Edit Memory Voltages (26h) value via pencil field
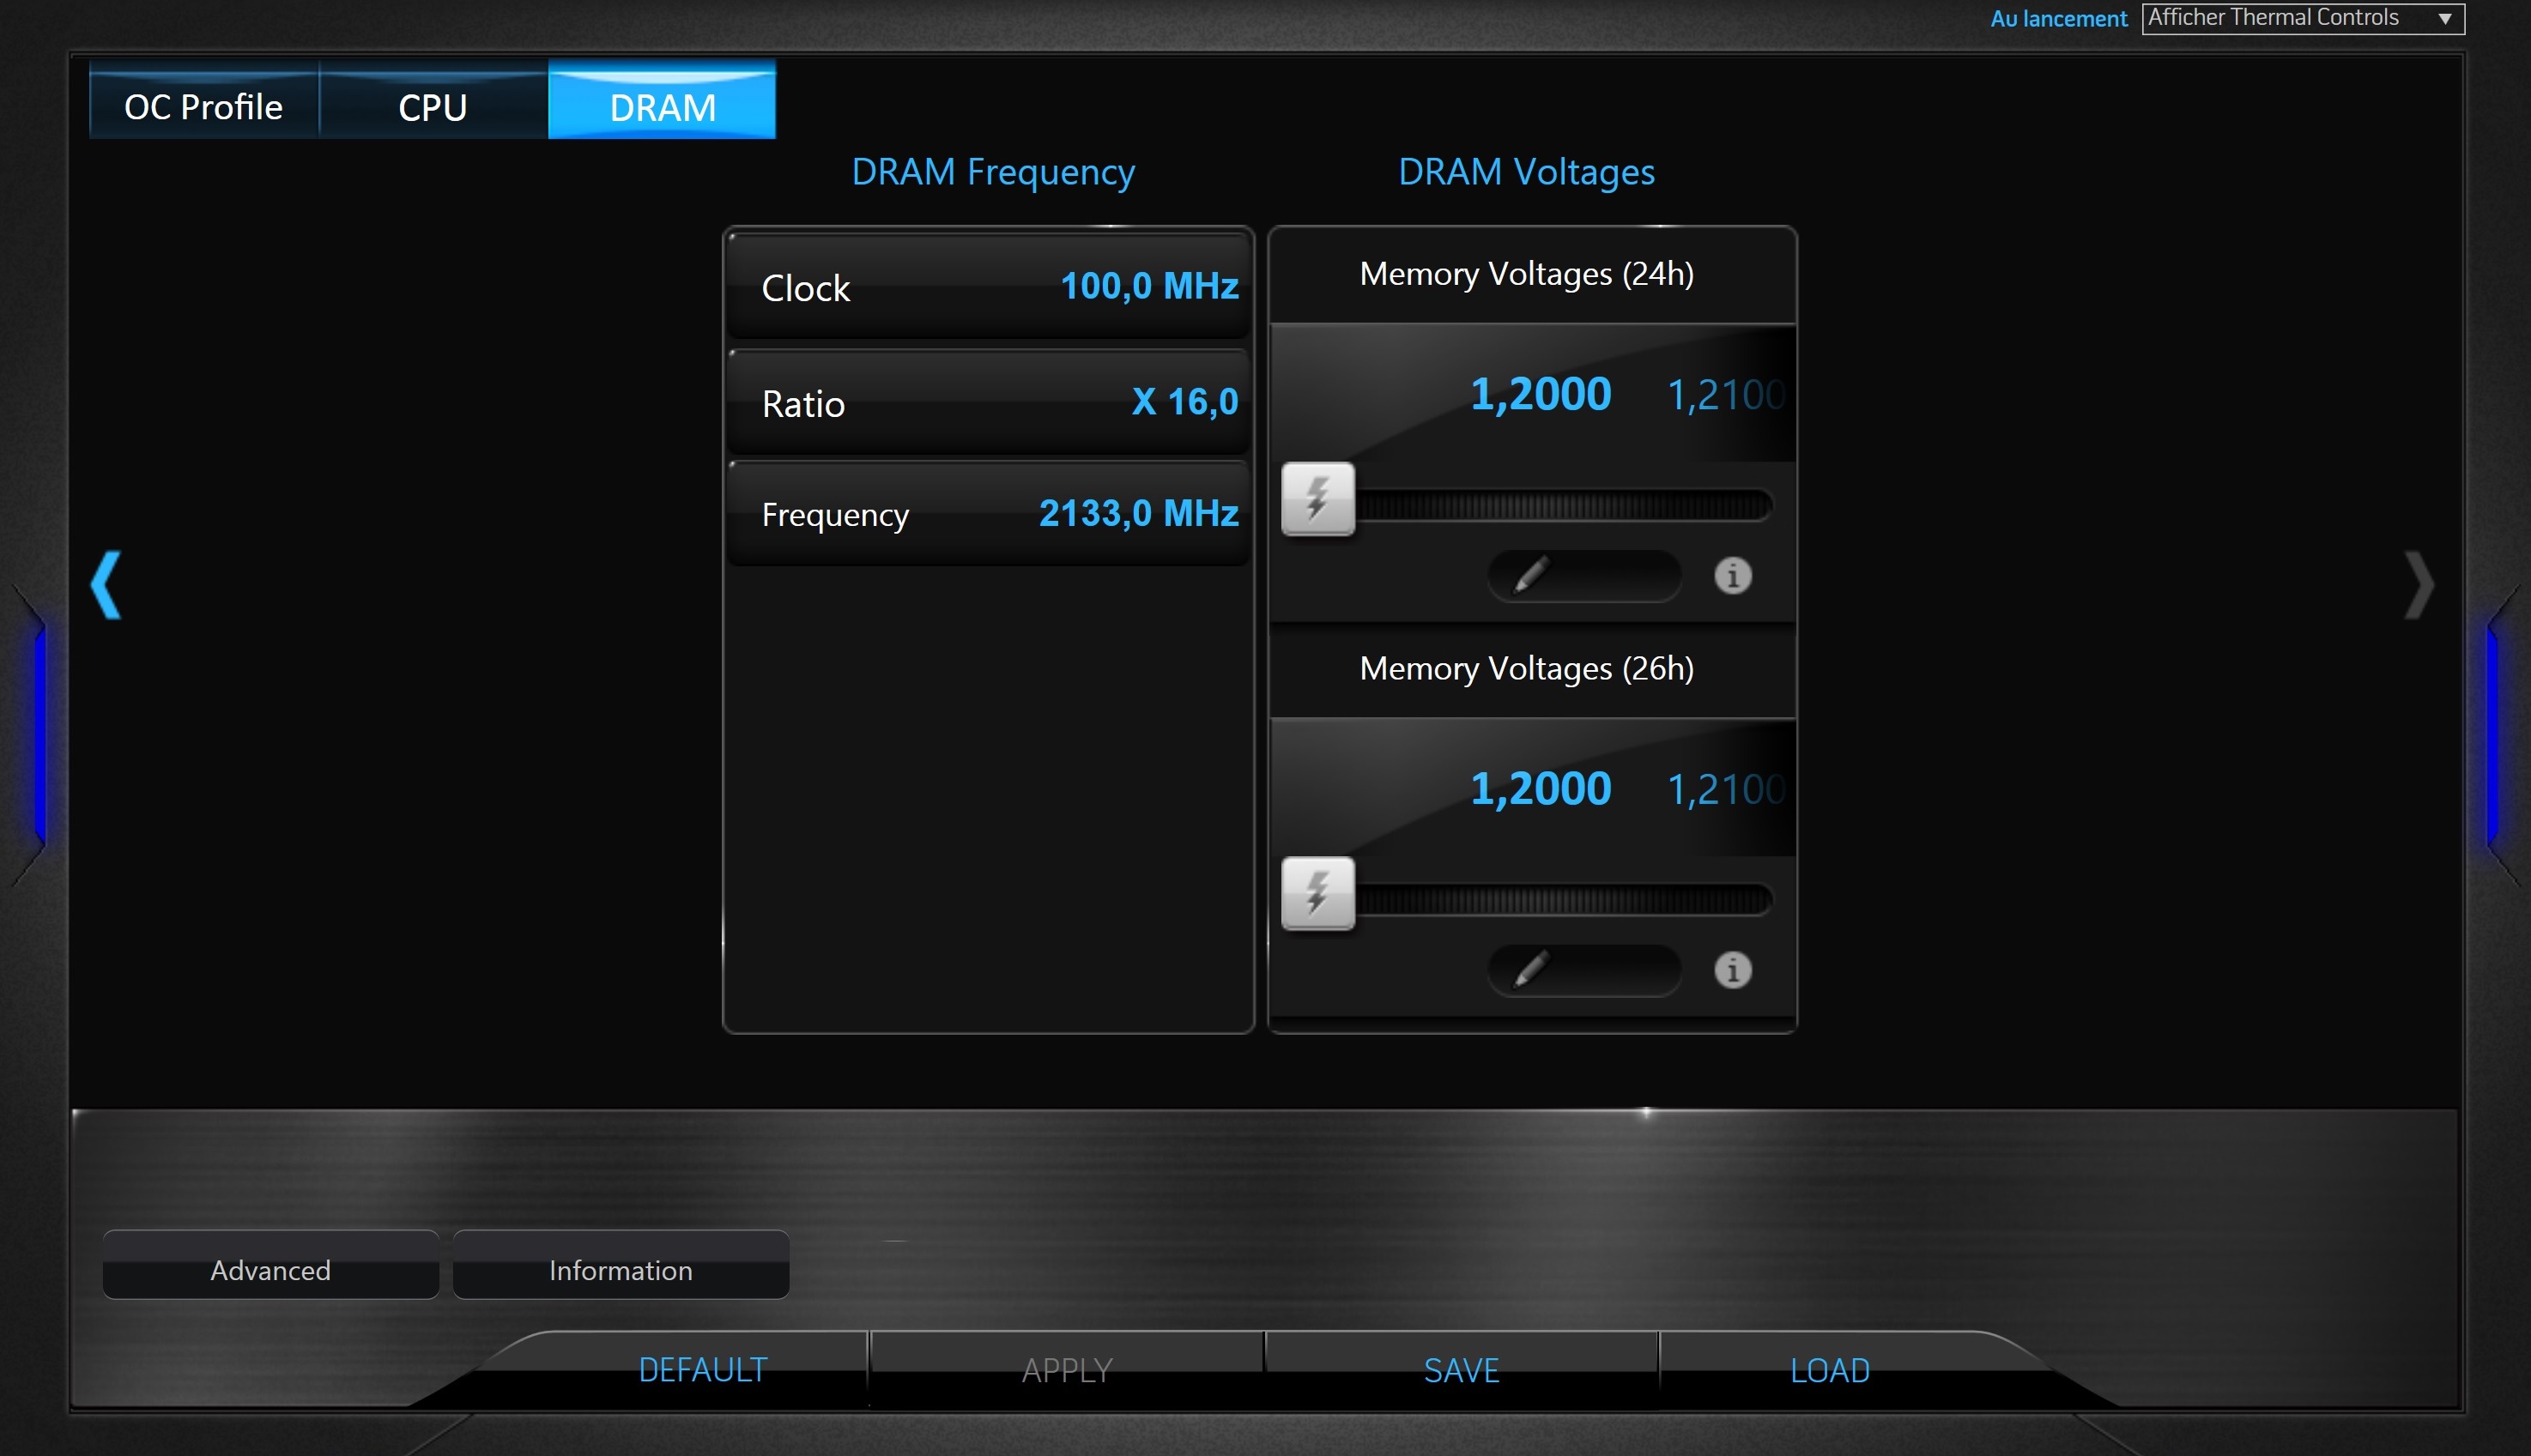 1584,970
